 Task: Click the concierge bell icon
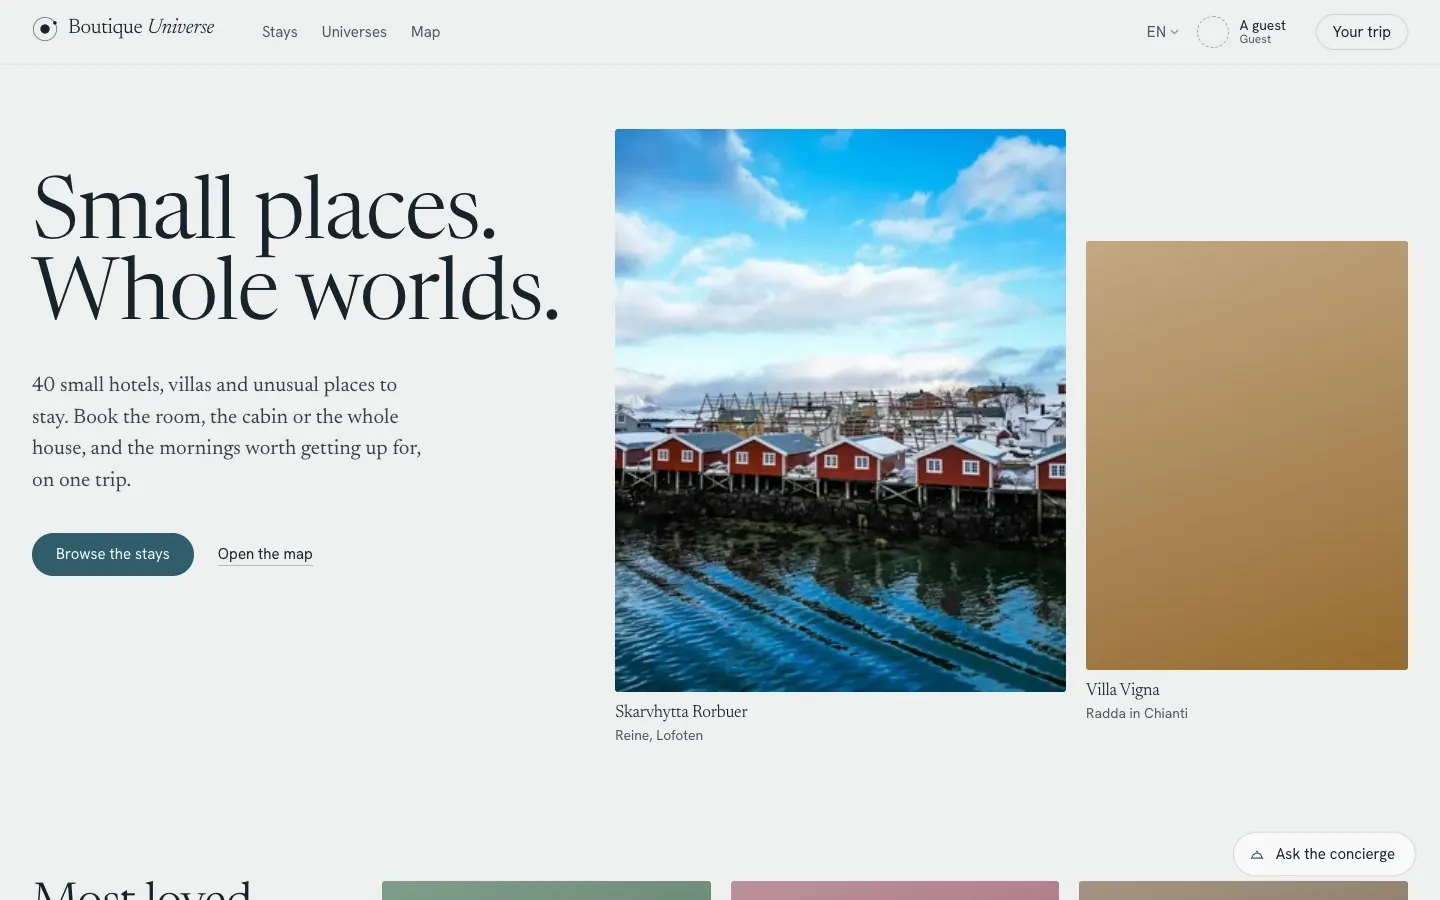tap(1257, 855)
